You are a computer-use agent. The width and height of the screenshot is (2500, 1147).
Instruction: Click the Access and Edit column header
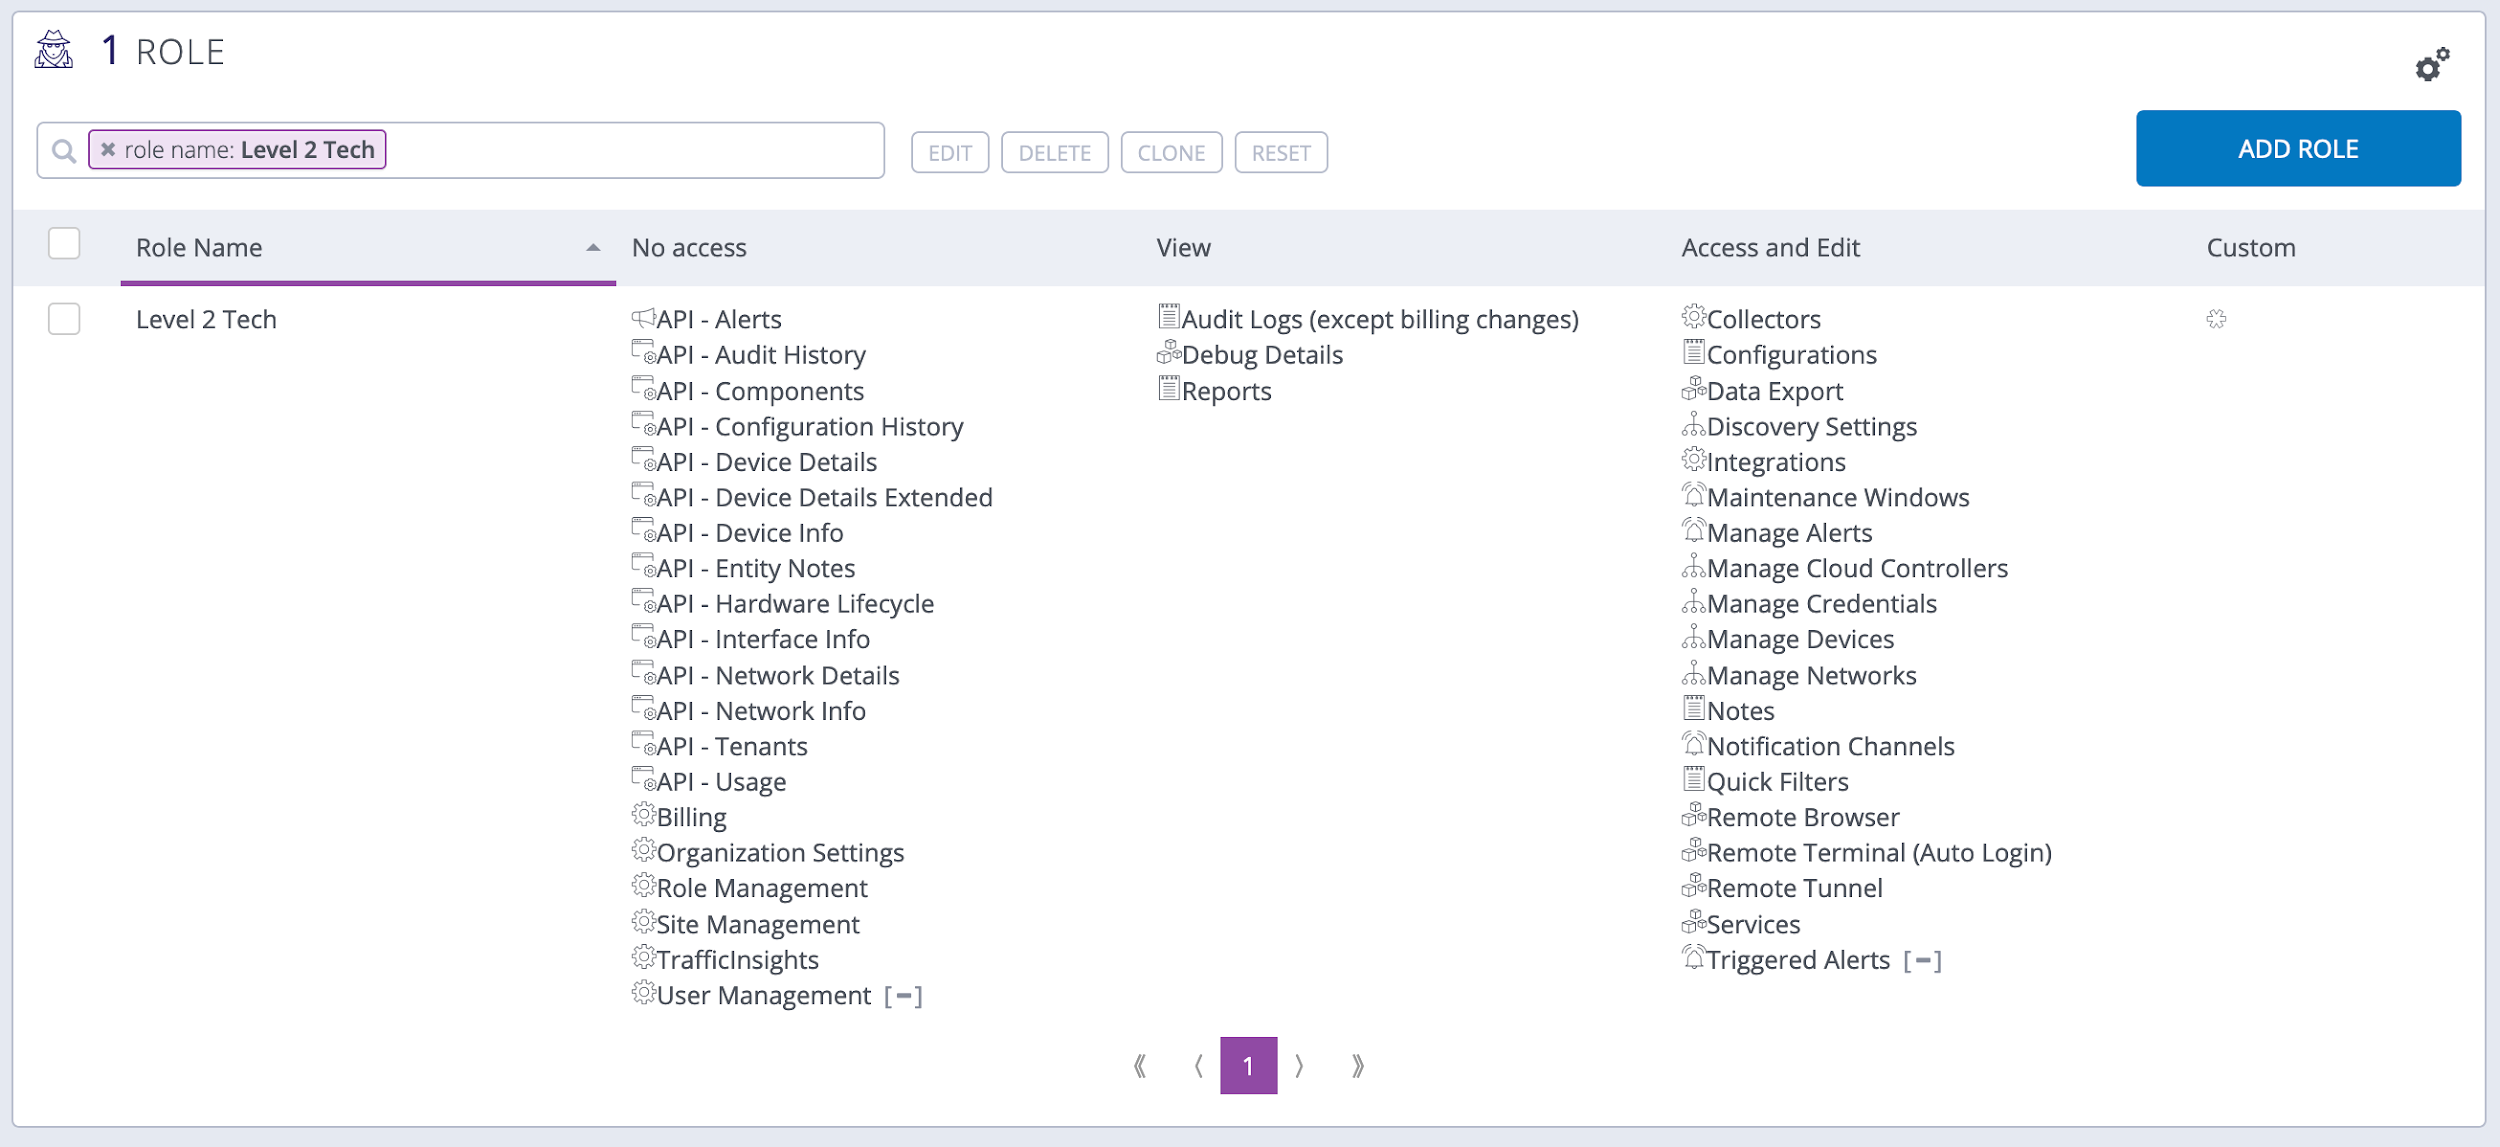tap(1770, 248)
